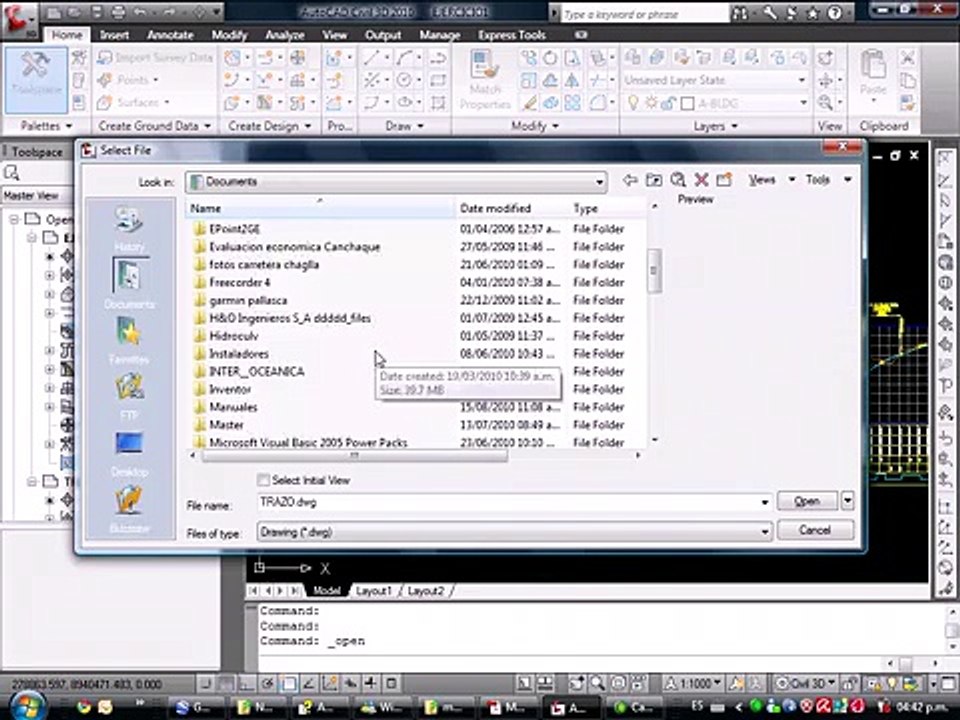Select the Documents shortcut in Places sidebar
Screen dimensions: 960x720
coord(129,282)
